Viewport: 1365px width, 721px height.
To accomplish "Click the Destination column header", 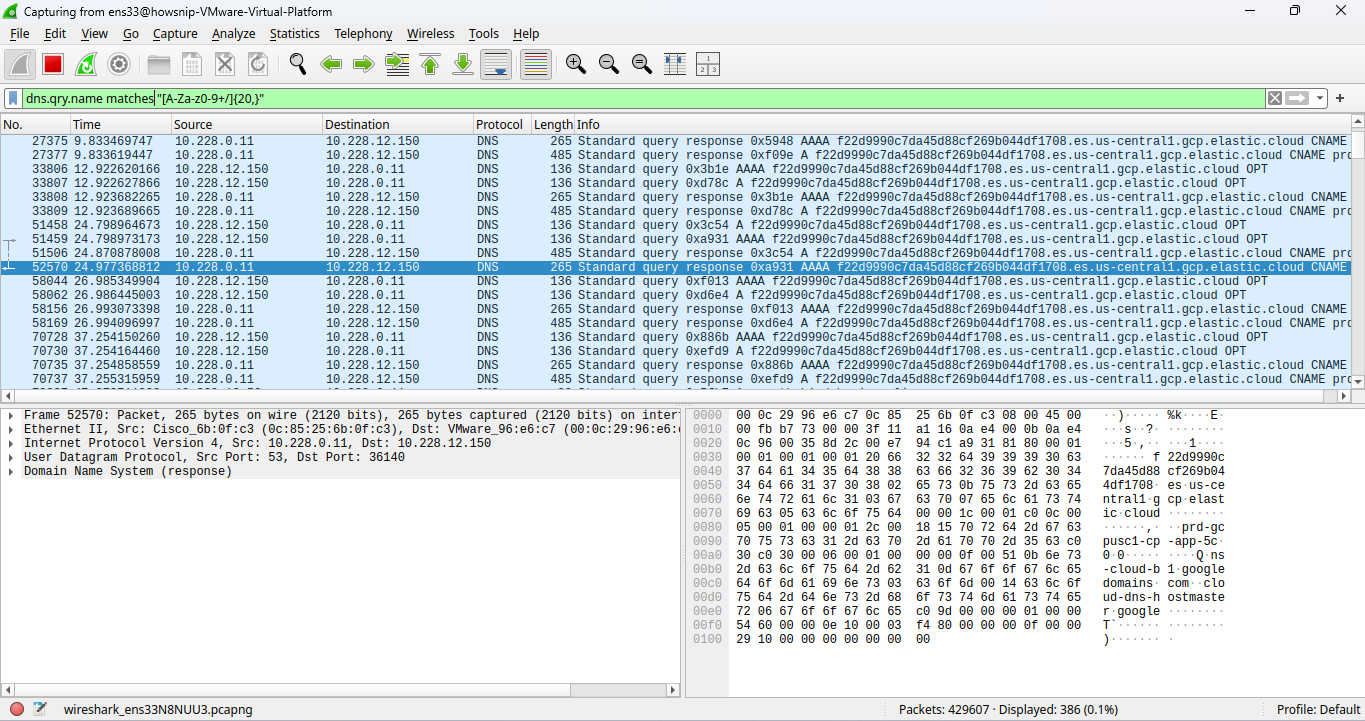I will click(x=398, y=124).
